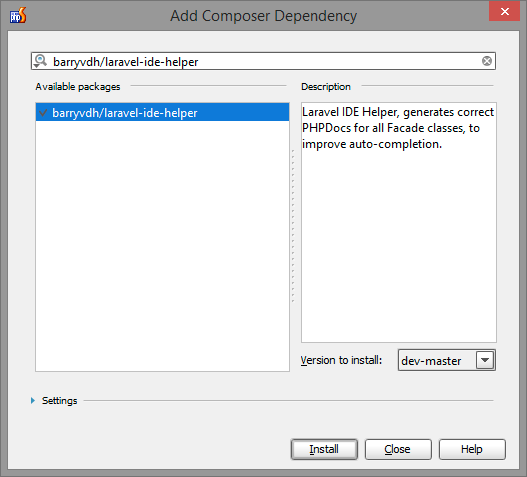
Task: Click the Version to install label
Action: 341,360
